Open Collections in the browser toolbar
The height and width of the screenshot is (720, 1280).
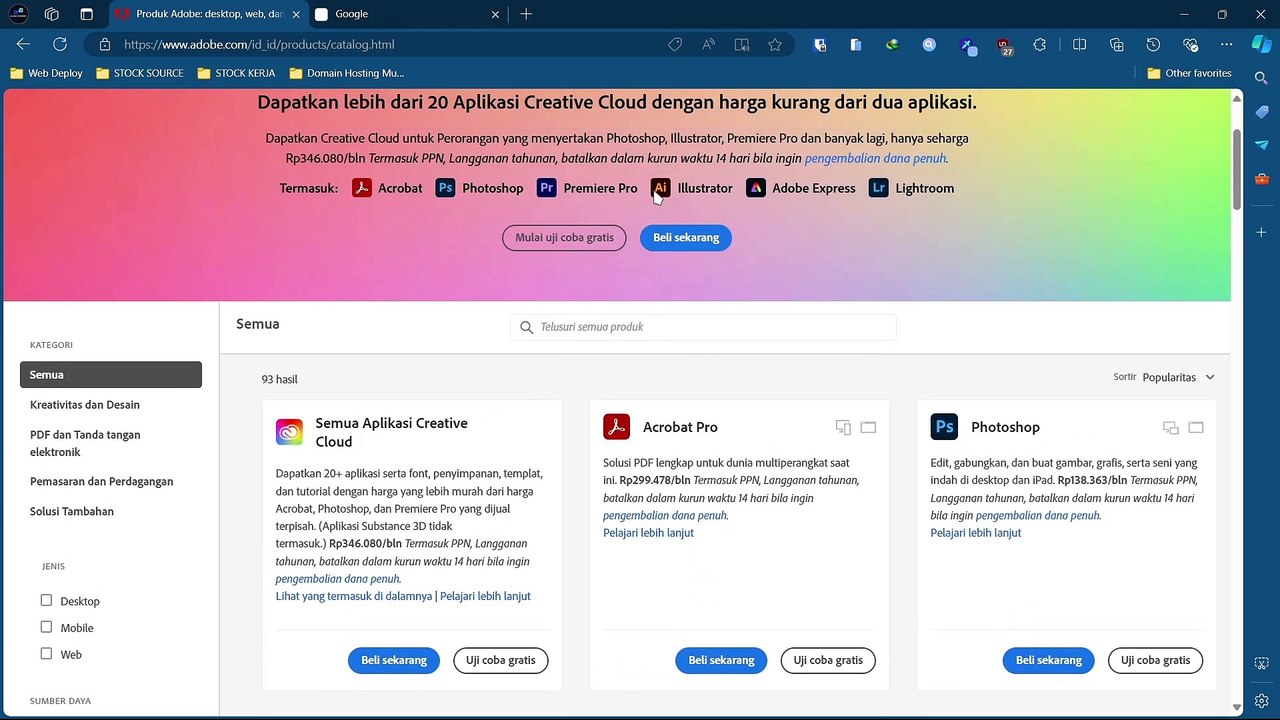1117,44
